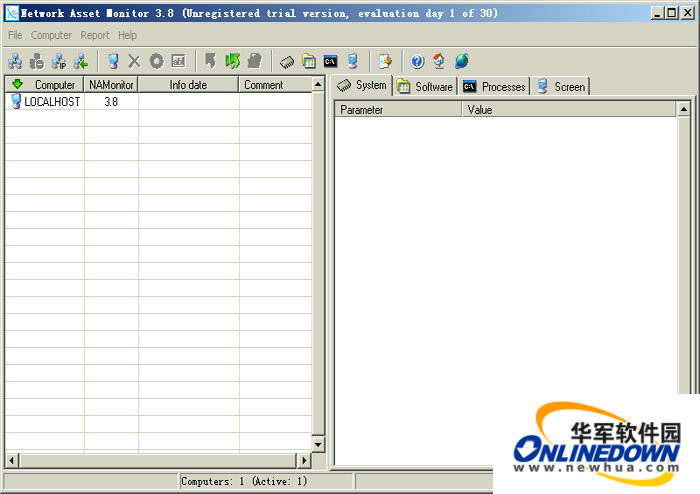Click the Parameter column header

pyautogui.click(x=398, y=109)
